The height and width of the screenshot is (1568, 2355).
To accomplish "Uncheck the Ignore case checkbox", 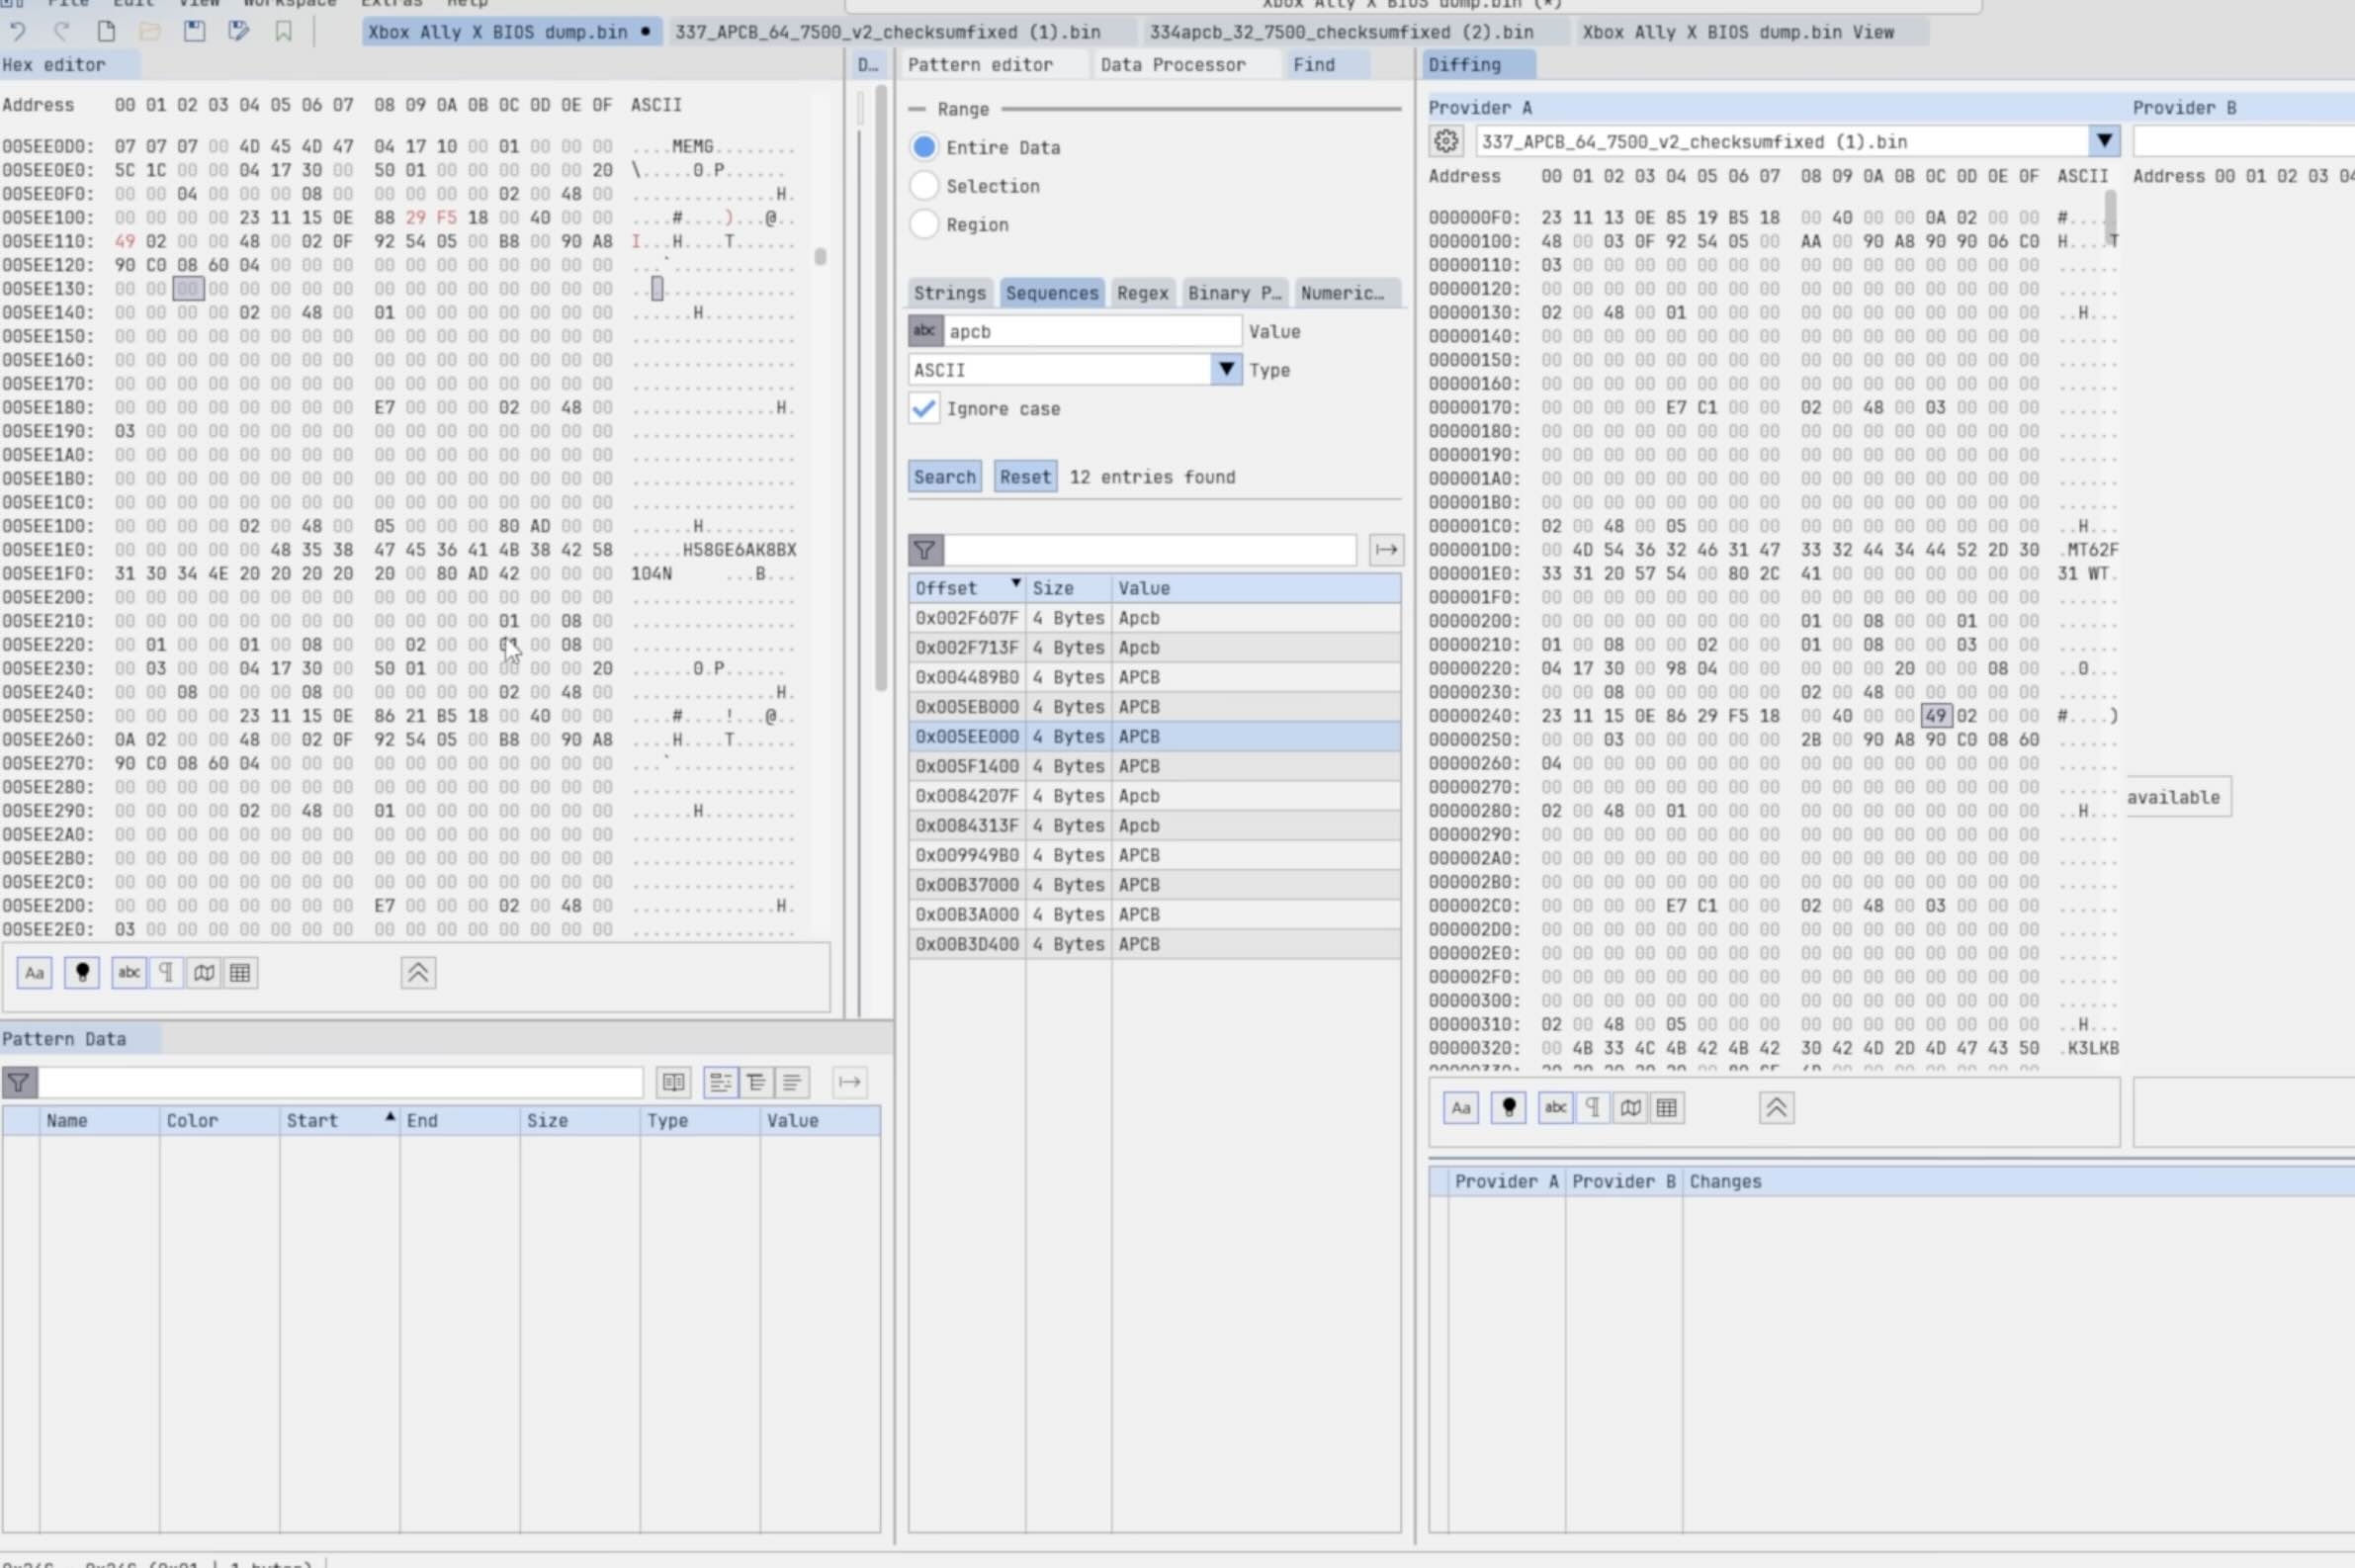I will 924,408.
